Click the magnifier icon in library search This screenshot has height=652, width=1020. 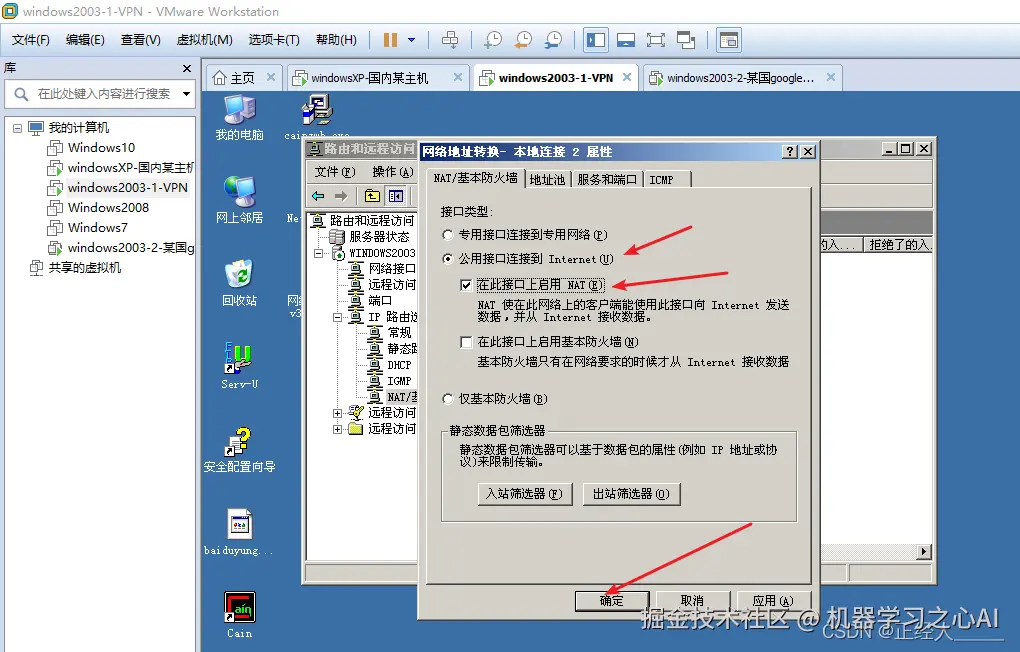pyautogui.click(x=21, y=94)
